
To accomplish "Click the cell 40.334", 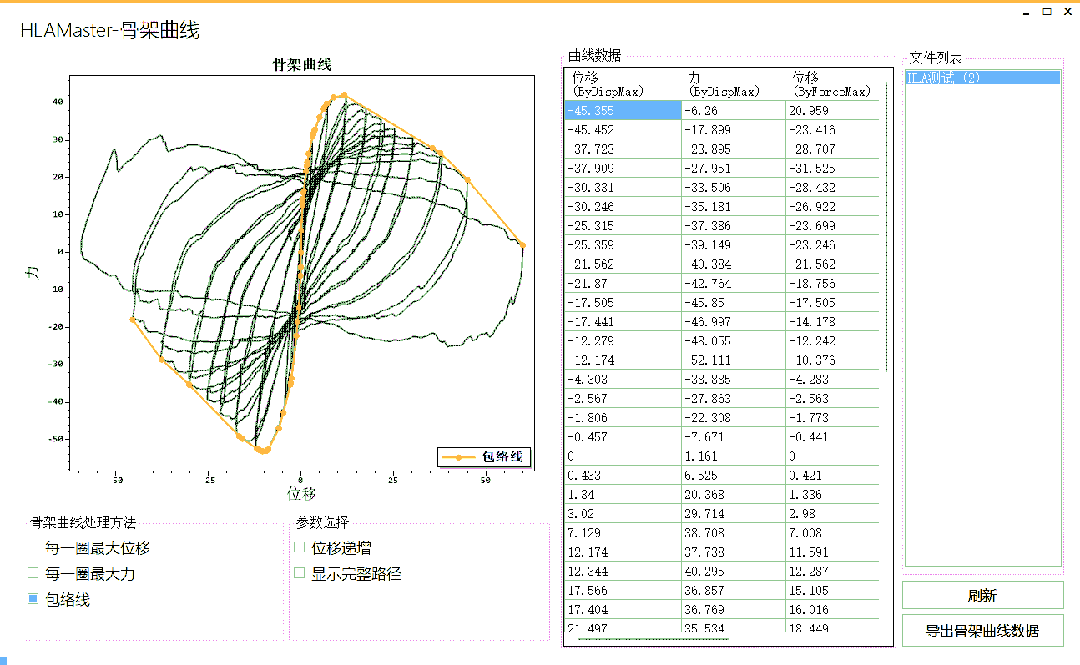I will point(734,264).
